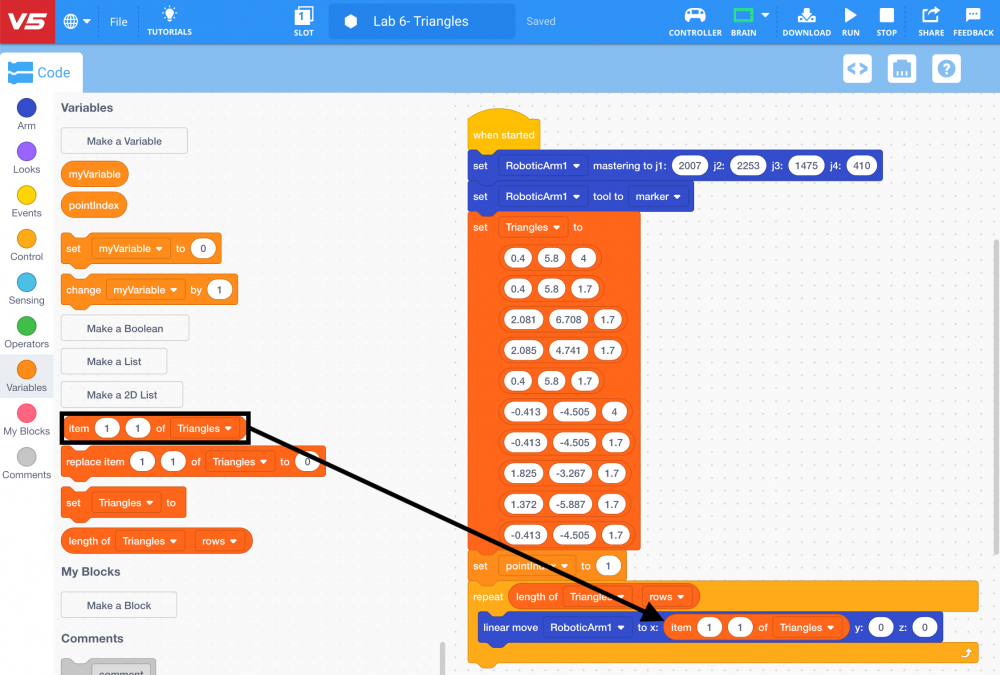Open the Slot selector
This screenshot has height=675, width=1000.
(303, 20)
